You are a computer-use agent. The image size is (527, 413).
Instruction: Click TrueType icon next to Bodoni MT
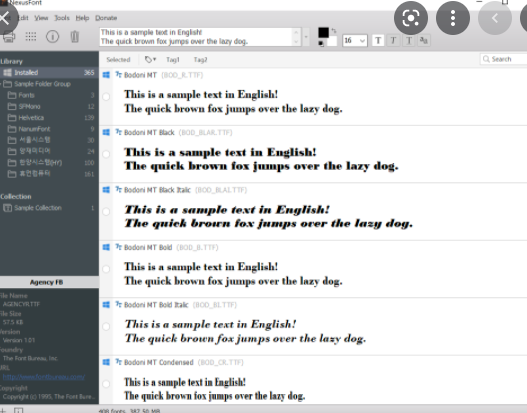(x=118, y=75)
